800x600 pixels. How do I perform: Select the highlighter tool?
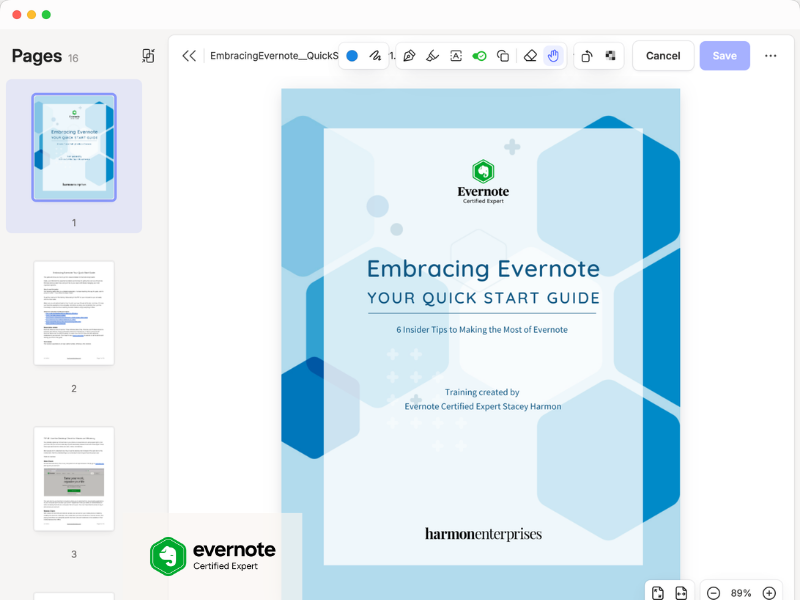433,56
